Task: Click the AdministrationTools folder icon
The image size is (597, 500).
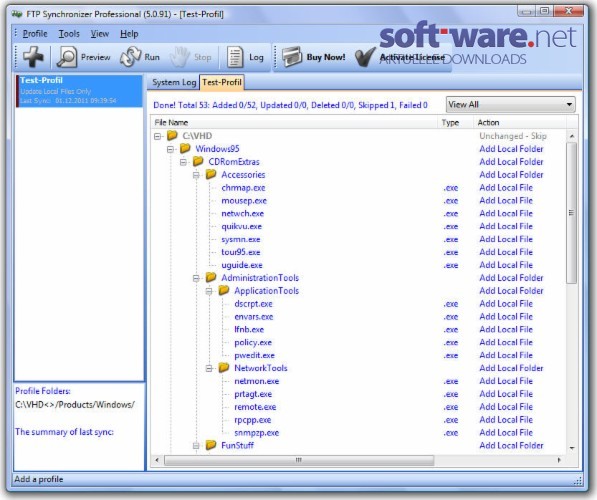Action: [x=211, y=277]
